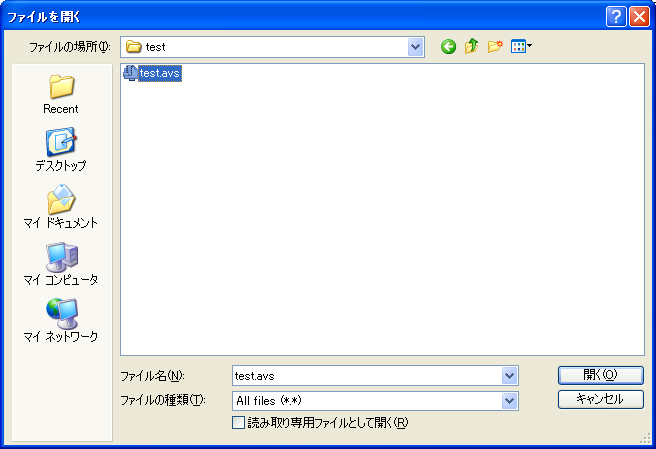Image resolution: width=656 pixels, height=449 pixels.
Task: Click into the ファイル名 text field
Action: coord(365,376)
